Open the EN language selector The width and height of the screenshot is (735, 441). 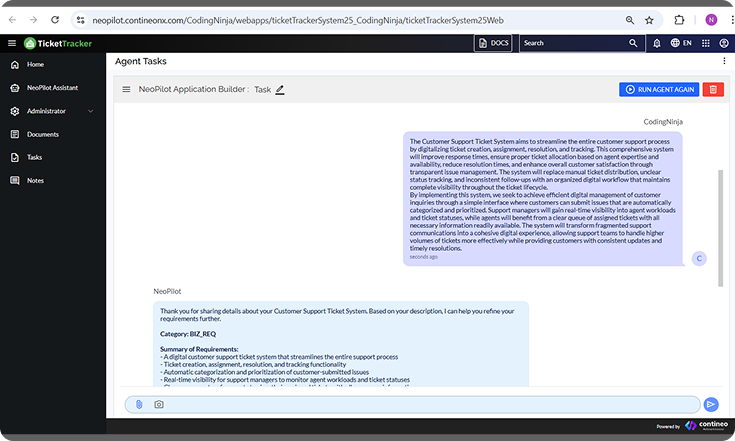pyautogui.click(x=681, y=43)
